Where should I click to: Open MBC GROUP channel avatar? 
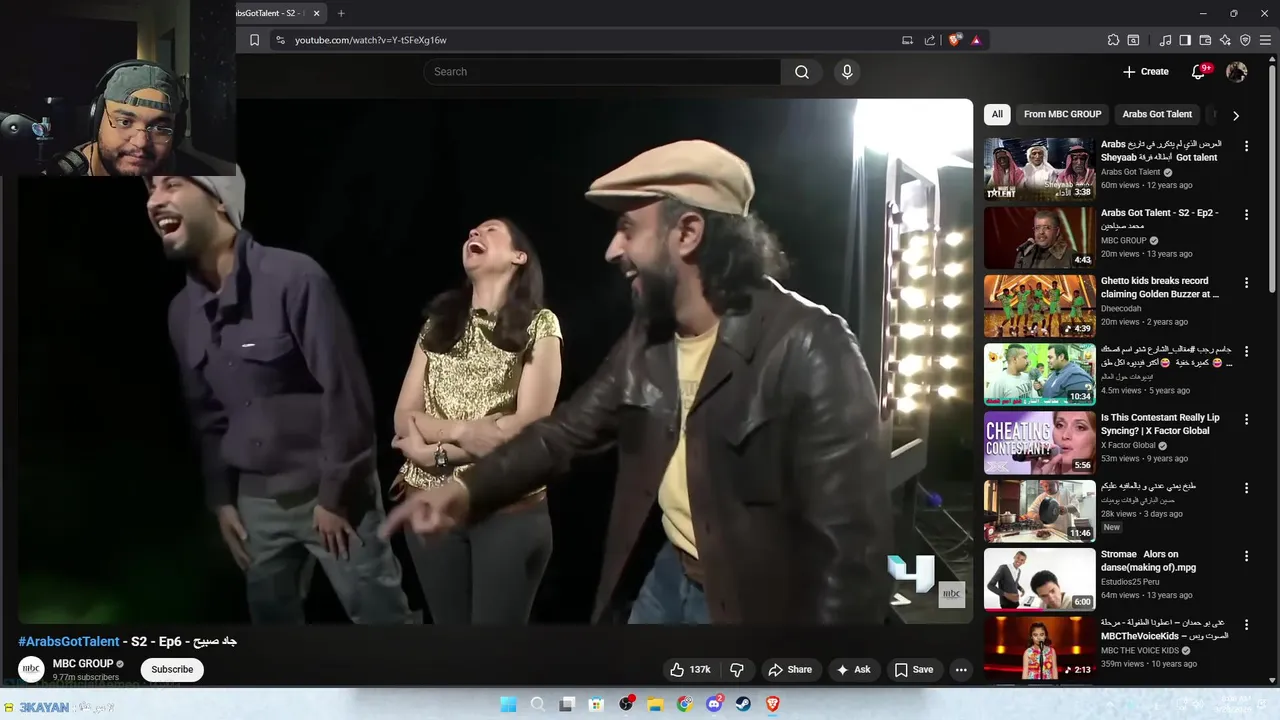[x=32, y=669]
